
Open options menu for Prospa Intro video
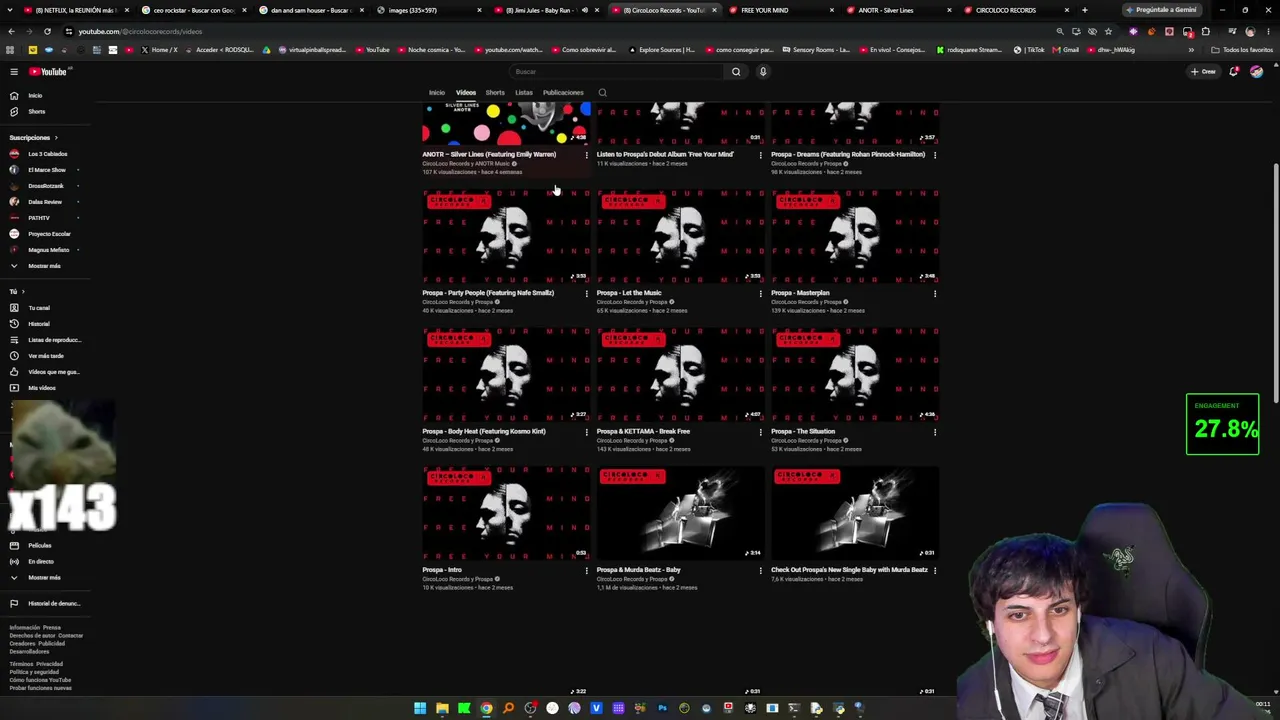coord(587,570)
